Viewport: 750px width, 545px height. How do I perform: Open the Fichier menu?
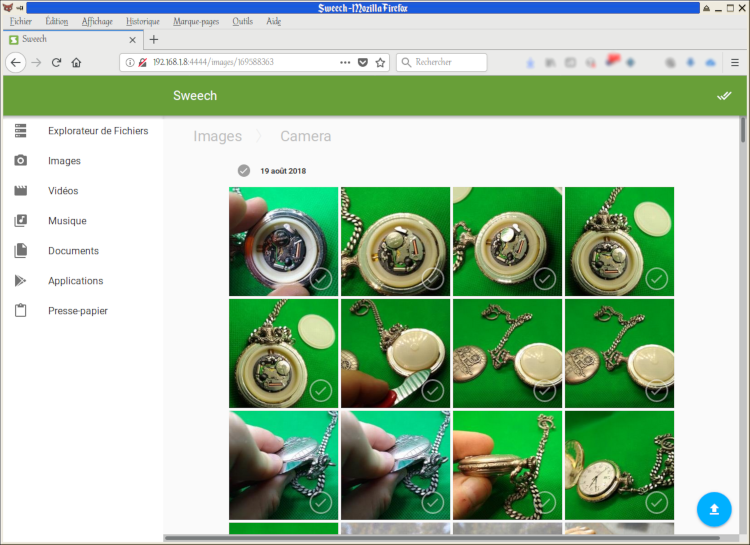tap(21, 21)
